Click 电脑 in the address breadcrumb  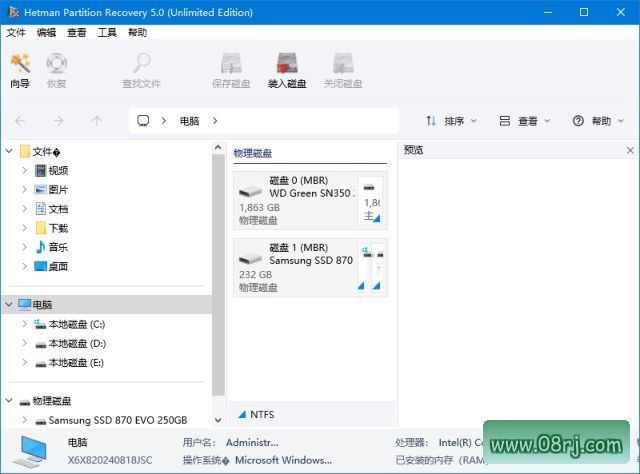(x=189, y=121)
